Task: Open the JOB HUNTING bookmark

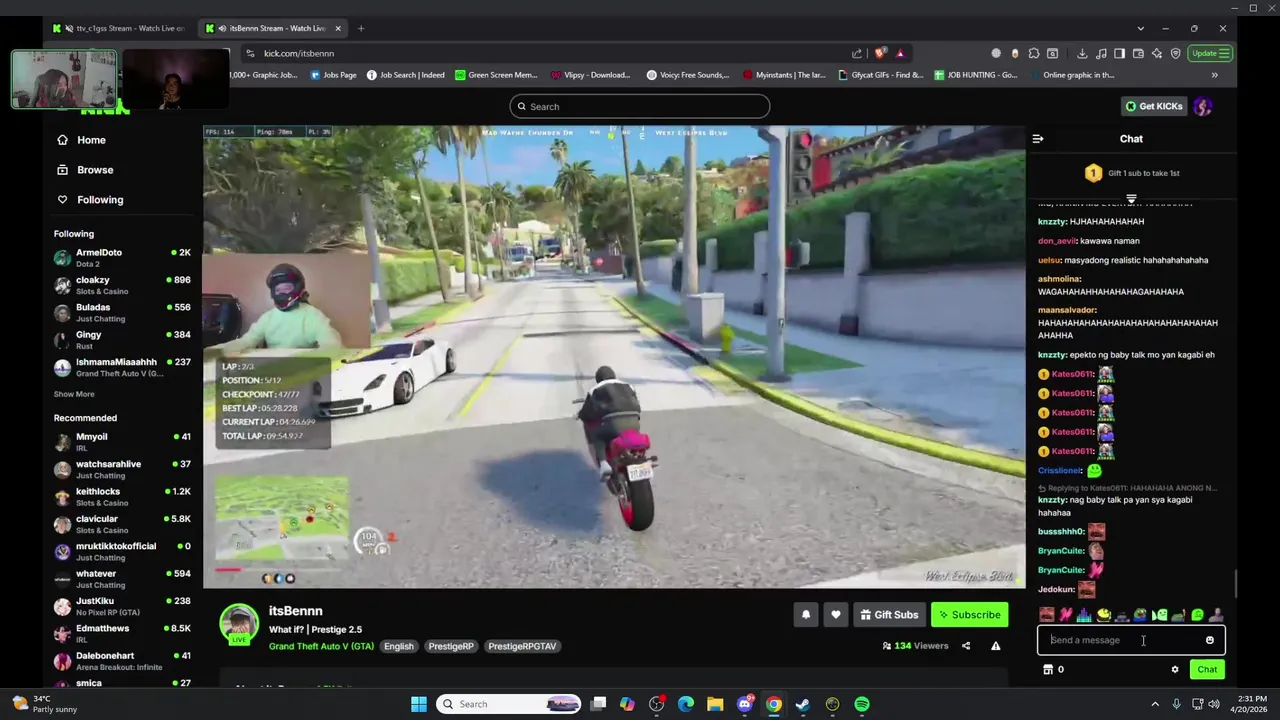Action: point(976,75)
